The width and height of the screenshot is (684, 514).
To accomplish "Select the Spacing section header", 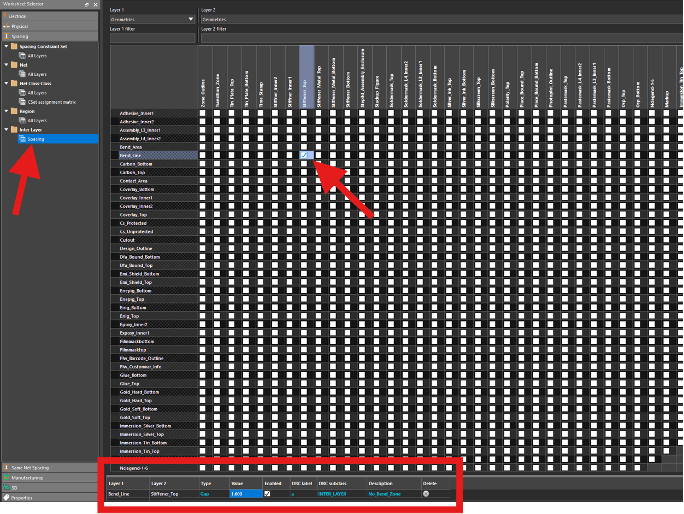I will coord(50,36).
